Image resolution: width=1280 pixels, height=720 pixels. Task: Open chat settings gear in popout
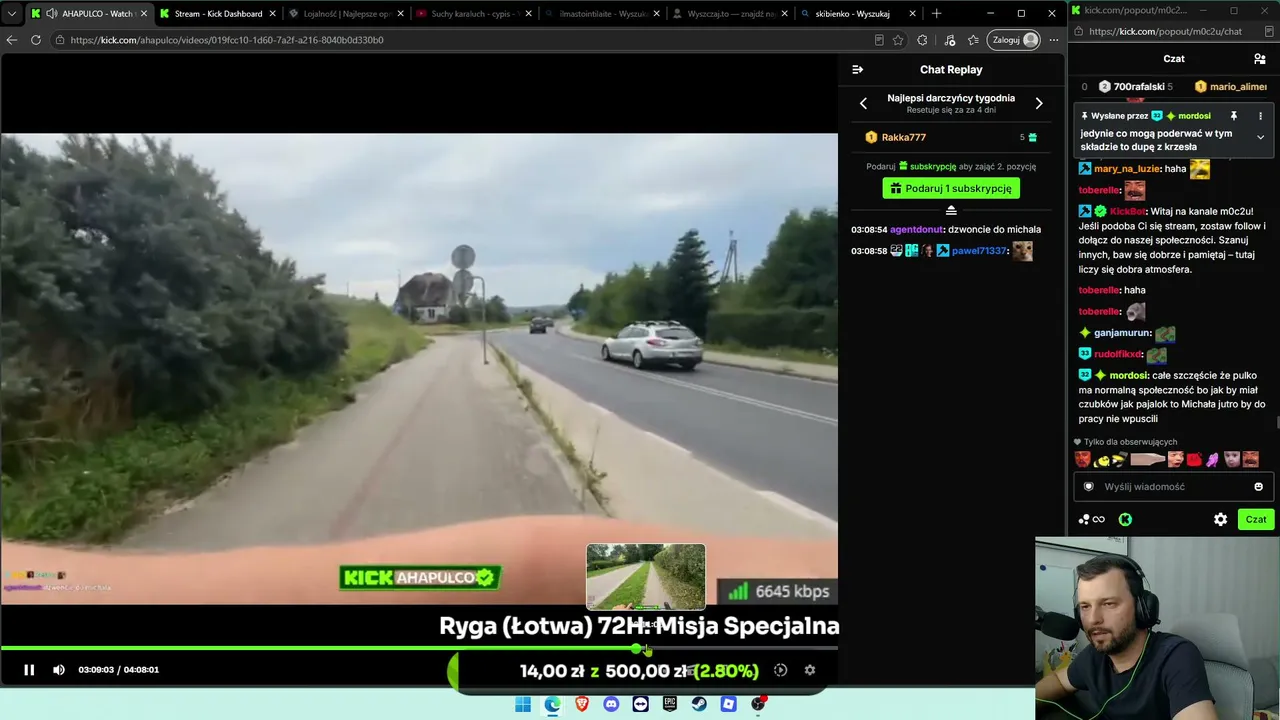coord(1220,519)
